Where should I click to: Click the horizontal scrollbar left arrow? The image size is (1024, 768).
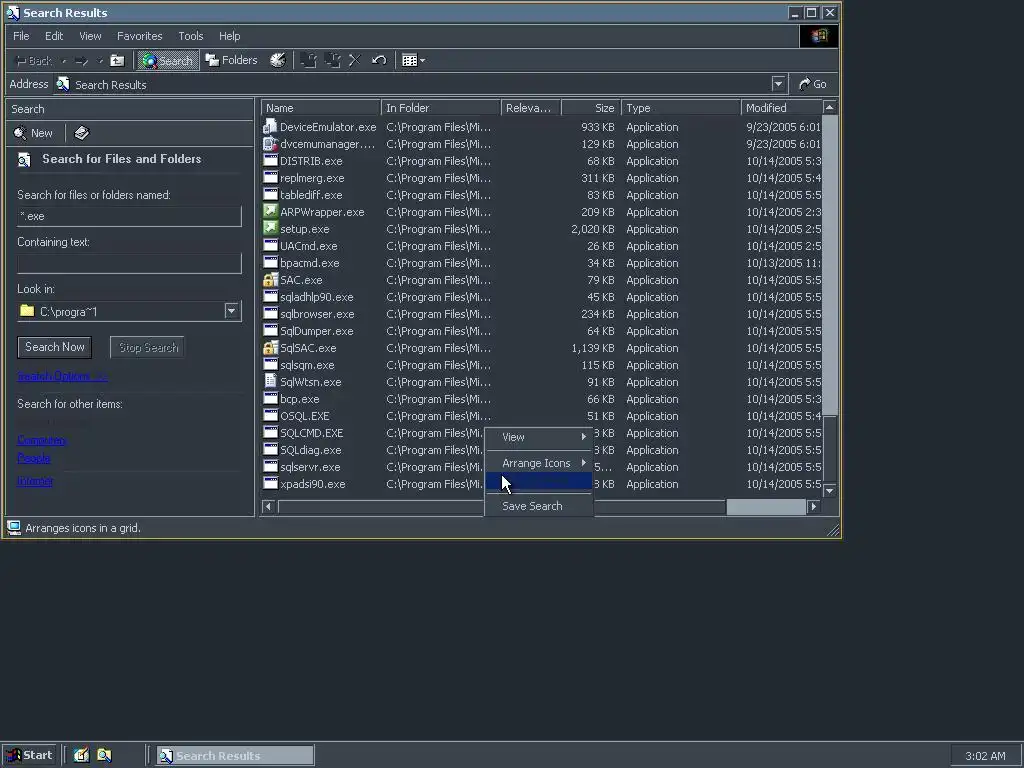click(268, 506)
